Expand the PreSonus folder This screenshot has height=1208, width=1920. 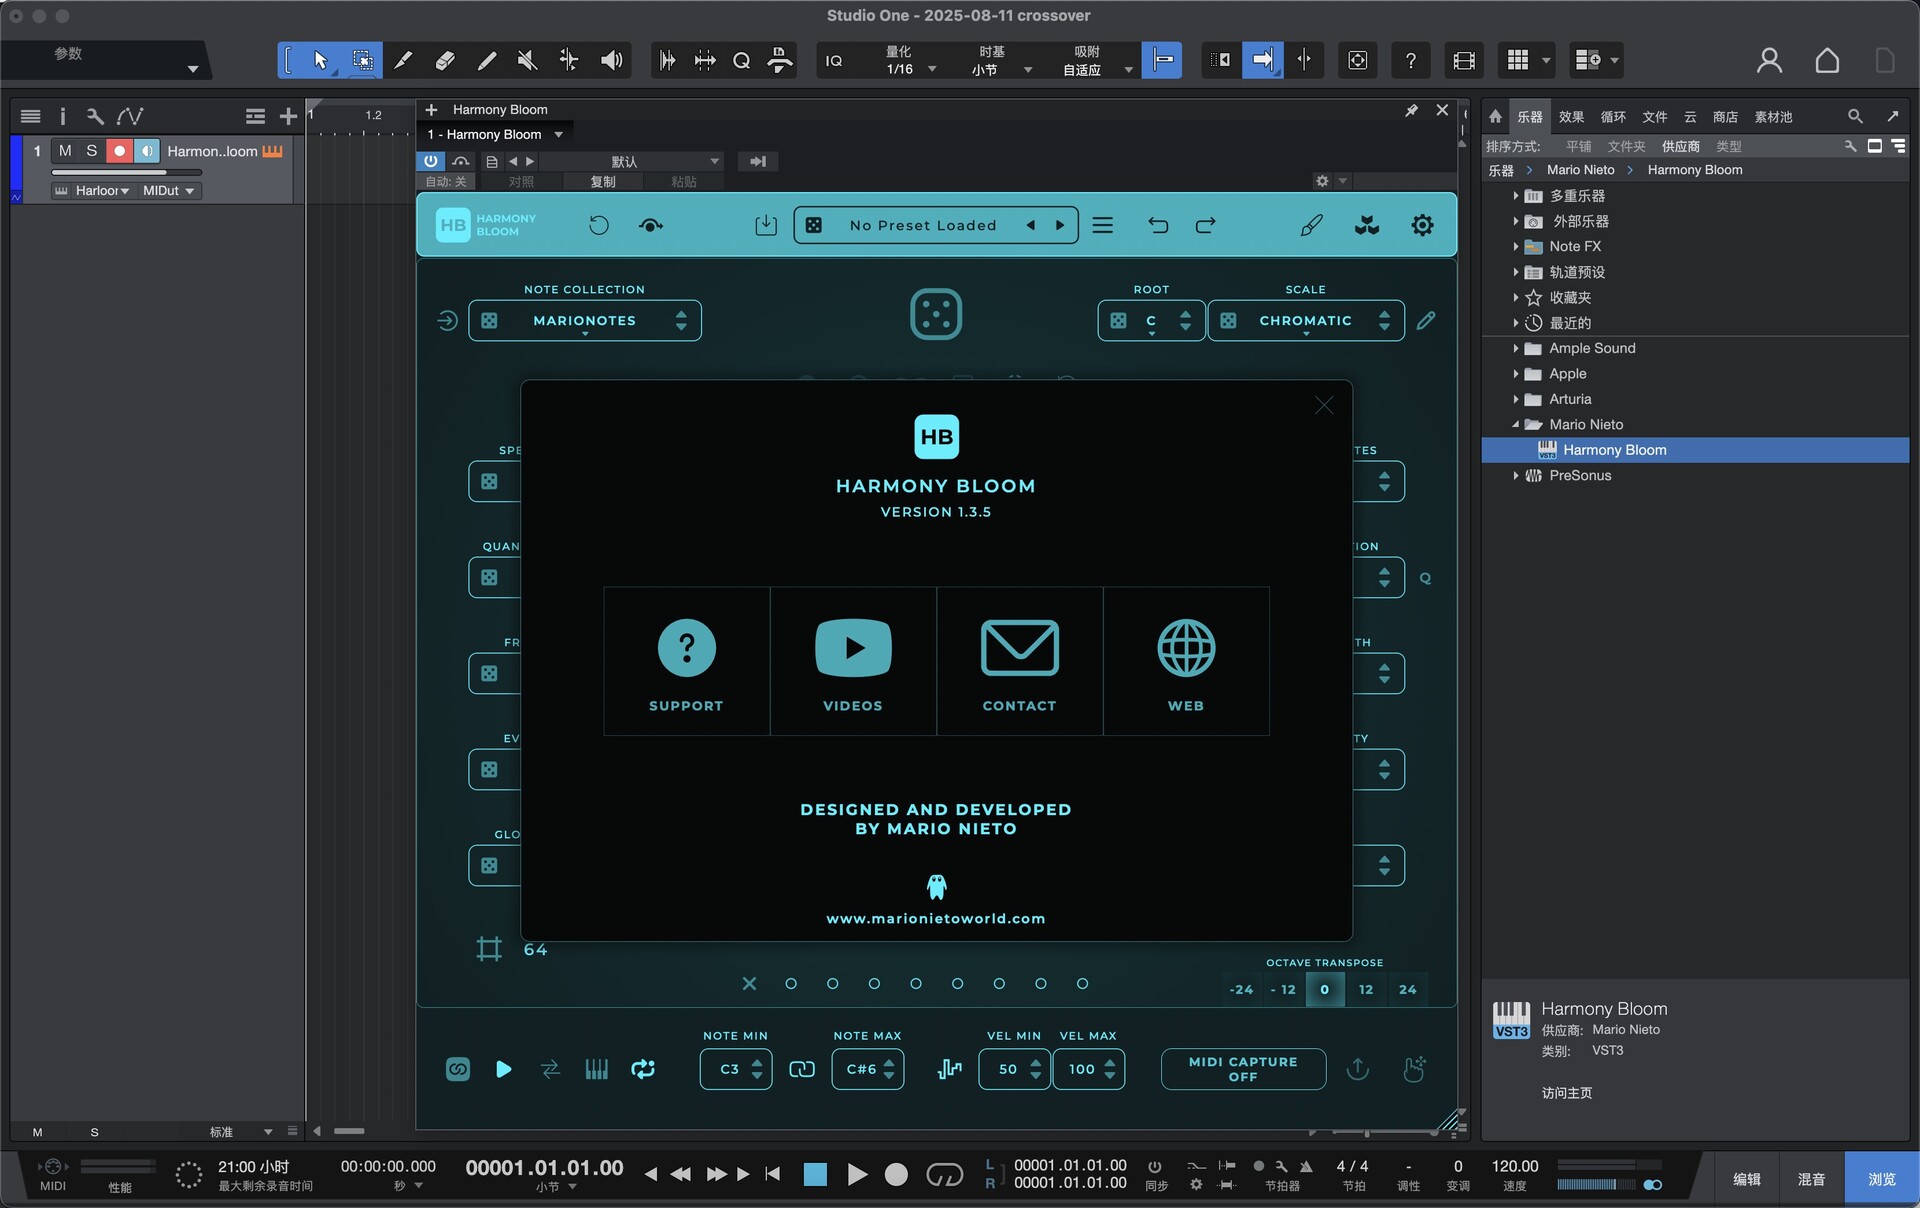tap(1516, 475)
